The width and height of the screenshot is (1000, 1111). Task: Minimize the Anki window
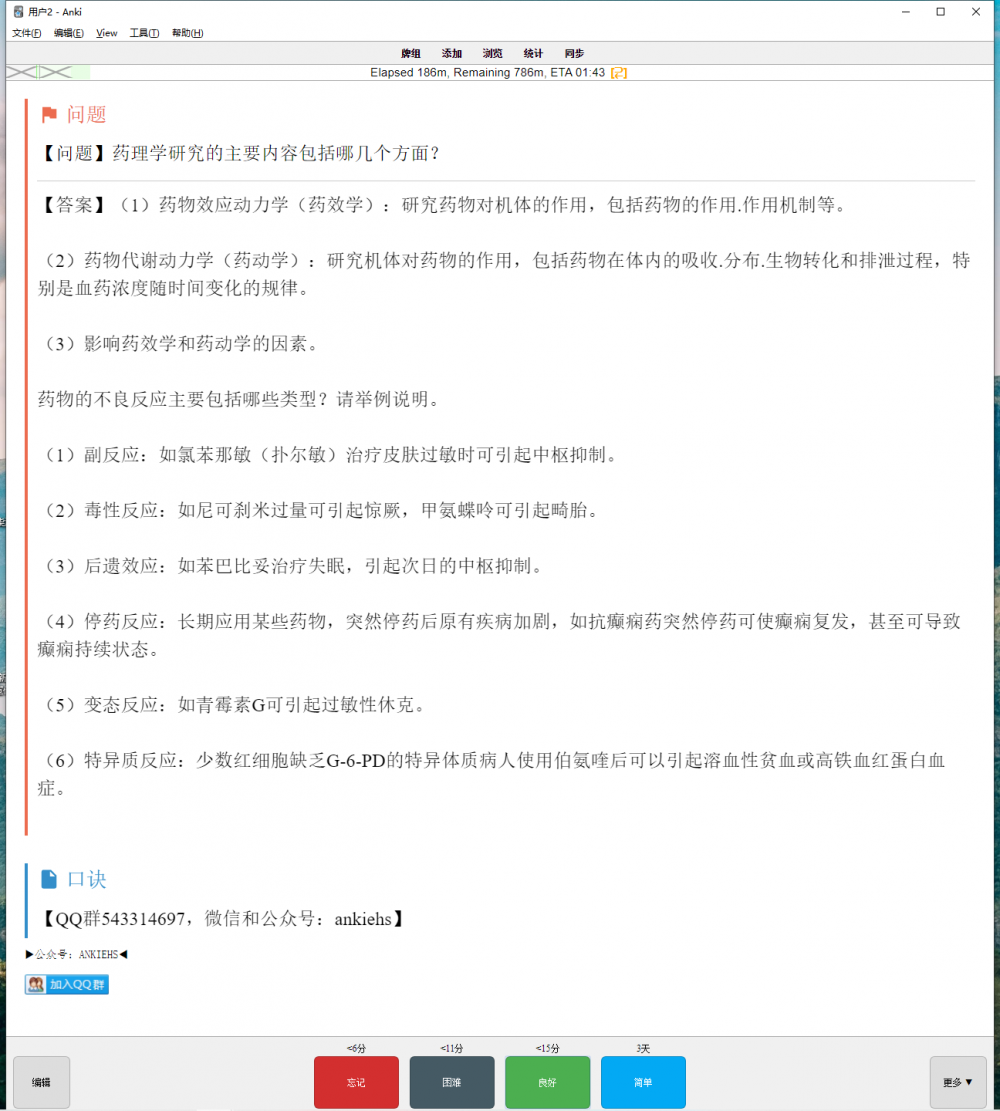pos(906,11)
